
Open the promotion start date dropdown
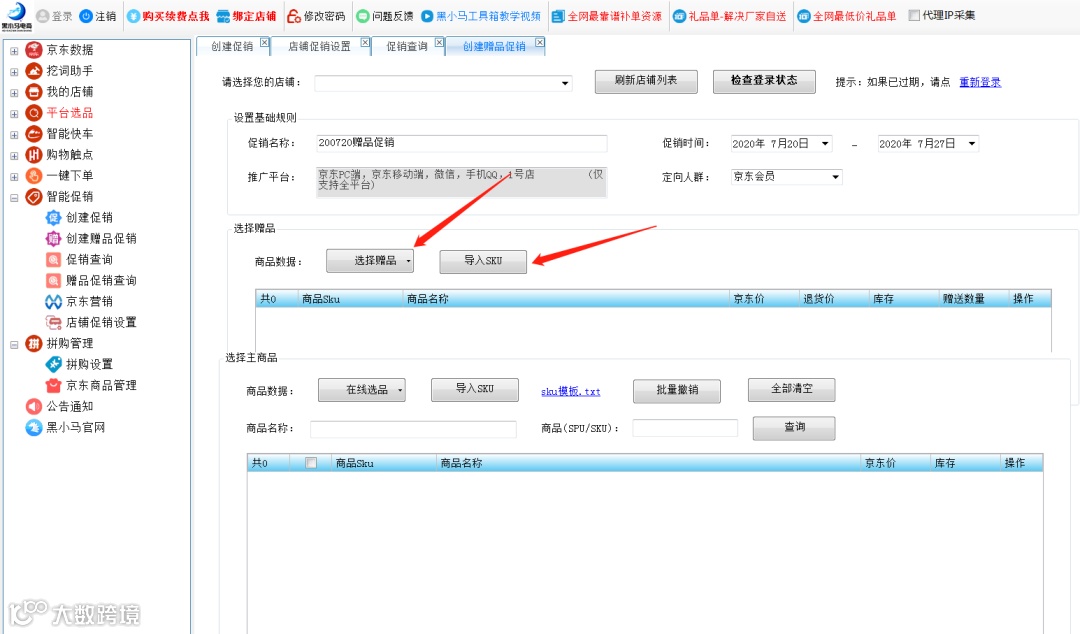(825, 143)
